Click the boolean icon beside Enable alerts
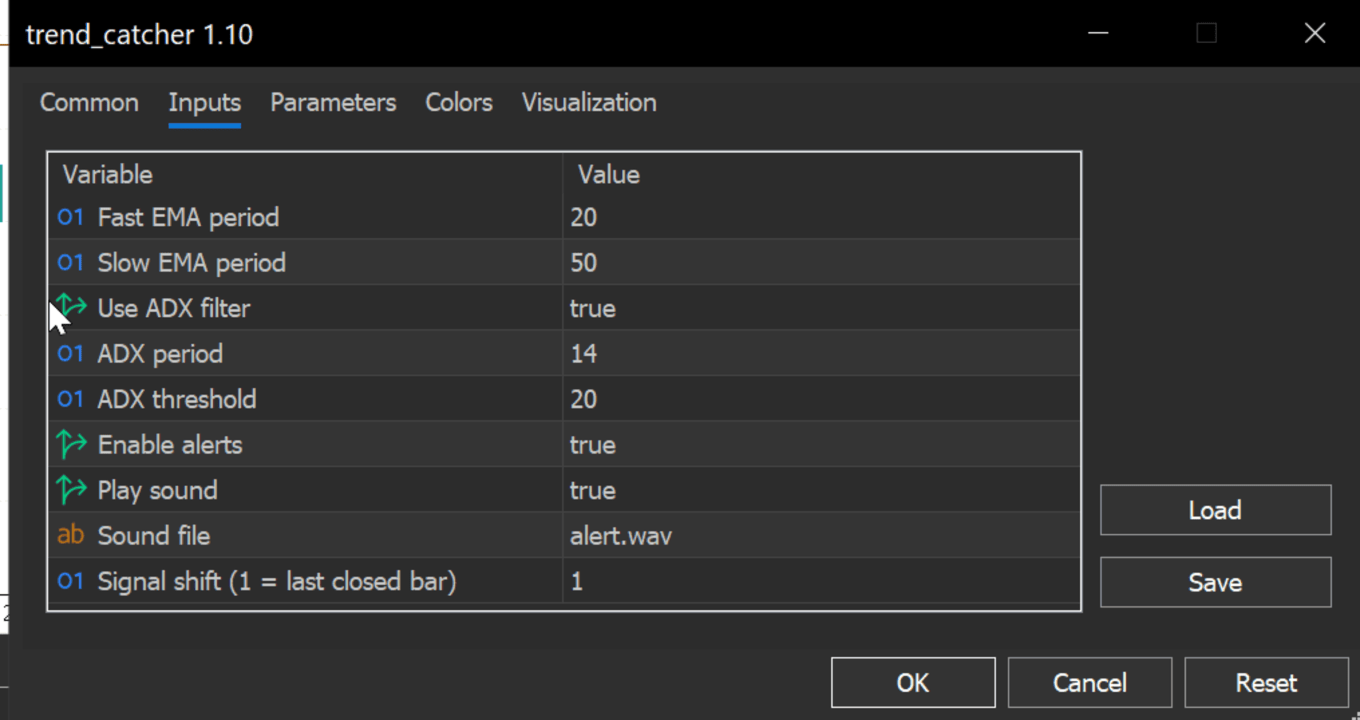Viewport: 1360px width, 720px height. point(72,445)
